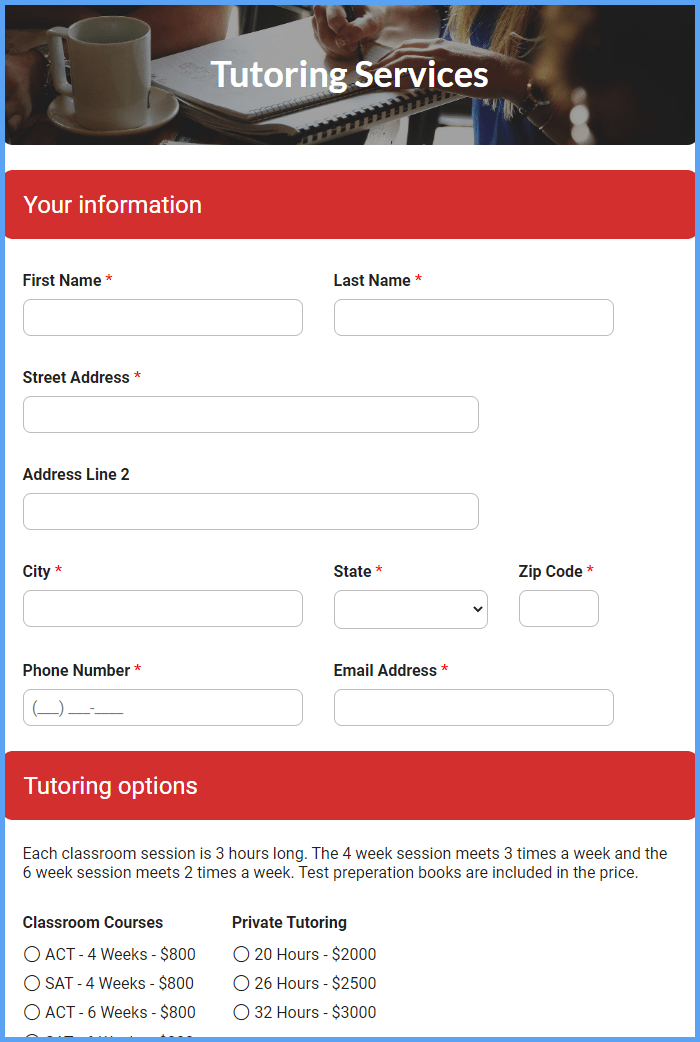Image resolution: width=700 pixels, height=1042 pixels.
Task: Click the City input box
Action: click(163, 609)
